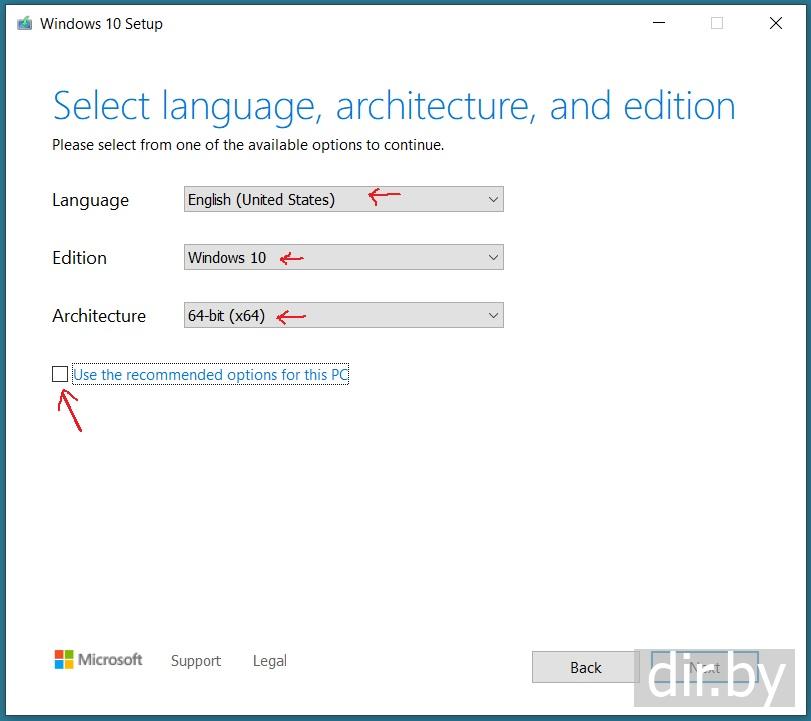Tick the recommended options checkbox
Image resolution: width=811 pixels, height=721 pixels.
60,374
